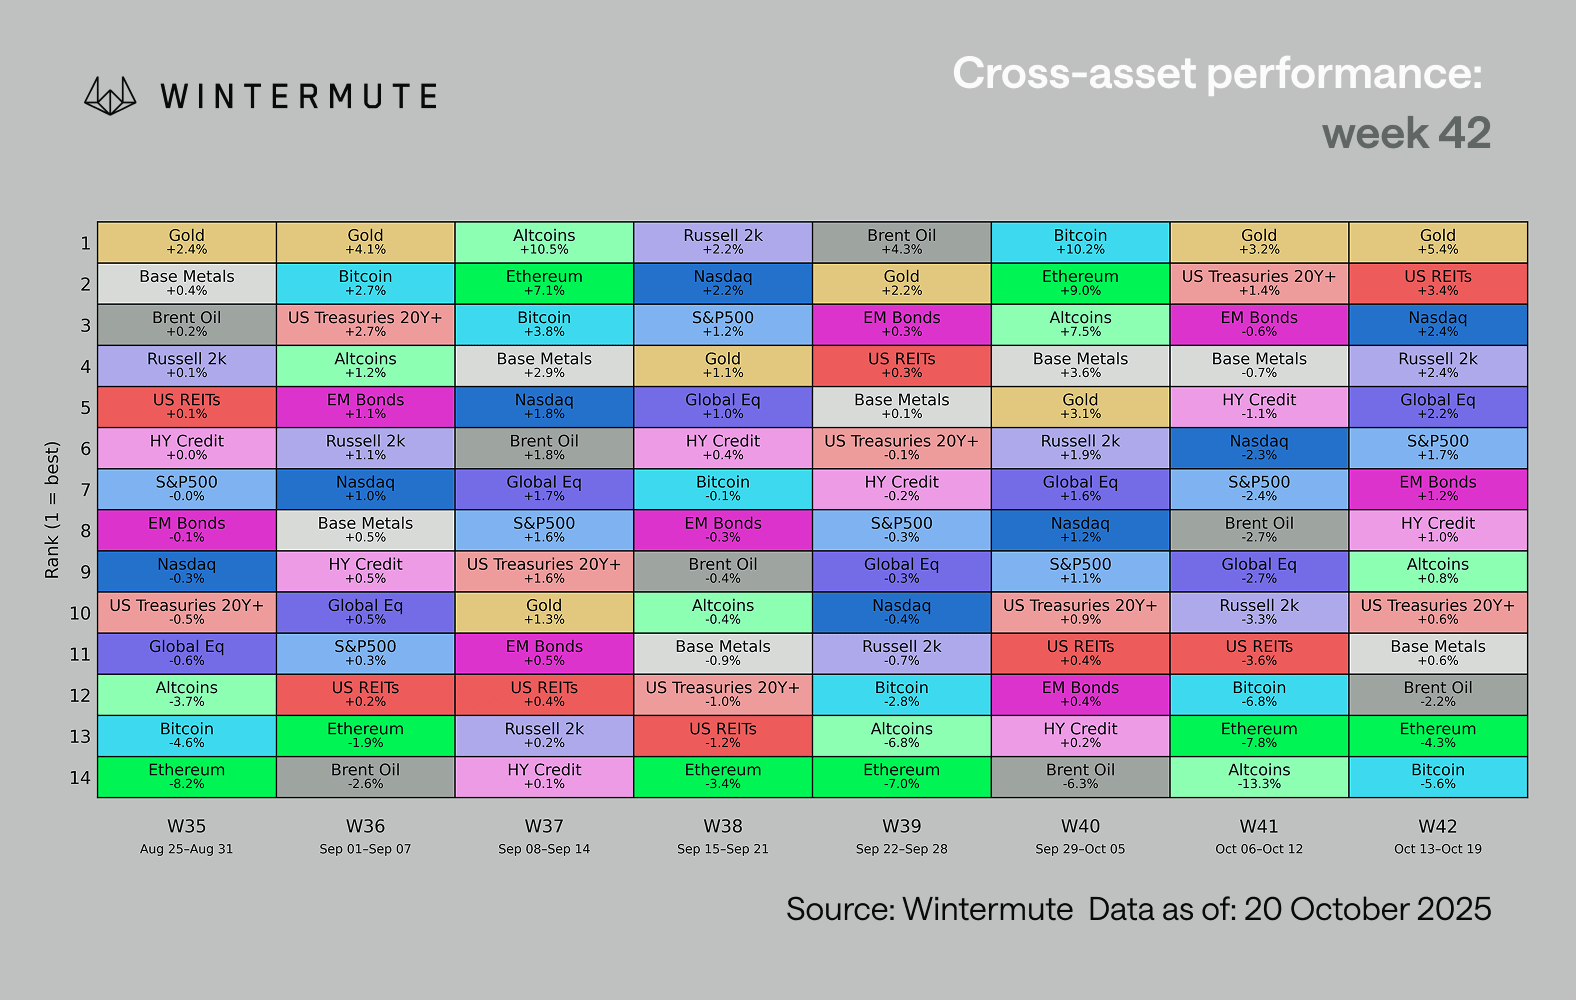Image resolution: width=1576 pixels, height=1000 pixels.
Task: Click the W36 column label
Action: click(365, 826)
